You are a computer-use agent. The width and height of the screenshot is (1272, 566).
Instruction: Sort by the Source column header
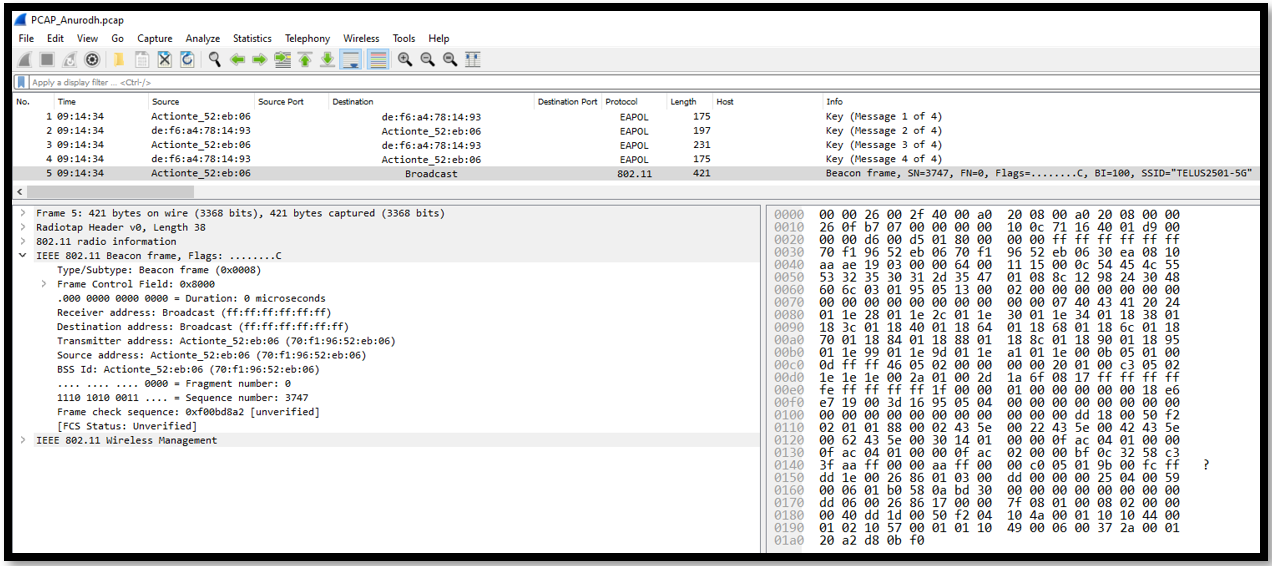point(201,102)
